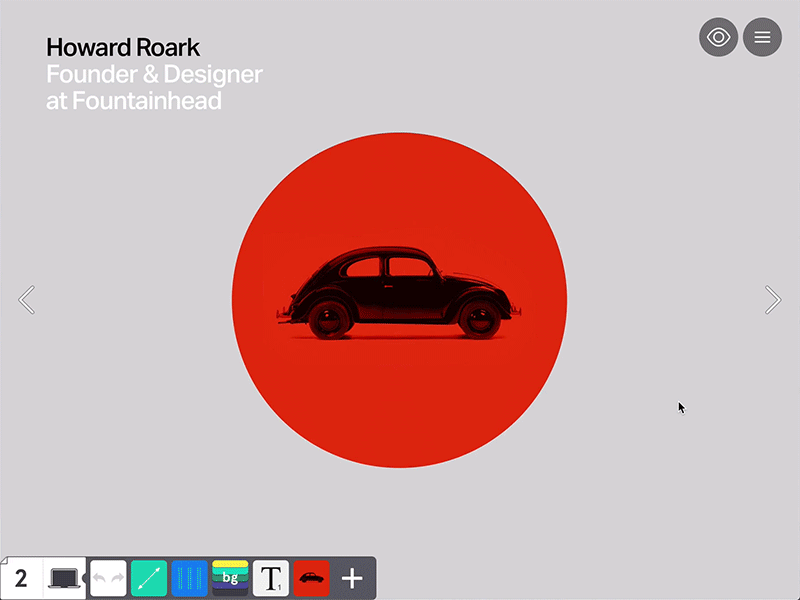Click the "Howard Roark" heading

pyautogui.click(x=122, y=47)
